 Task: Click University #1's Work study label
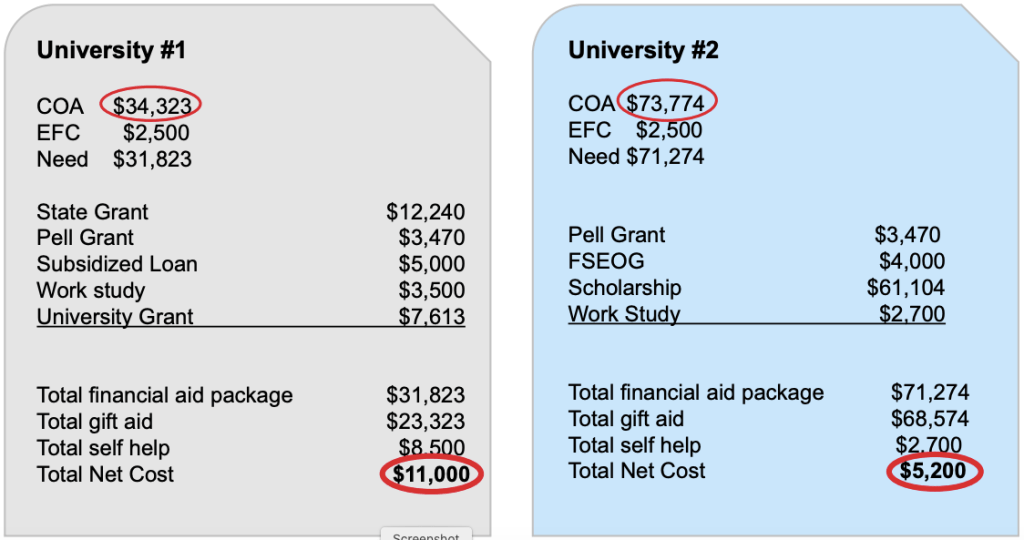pos(91,291)
